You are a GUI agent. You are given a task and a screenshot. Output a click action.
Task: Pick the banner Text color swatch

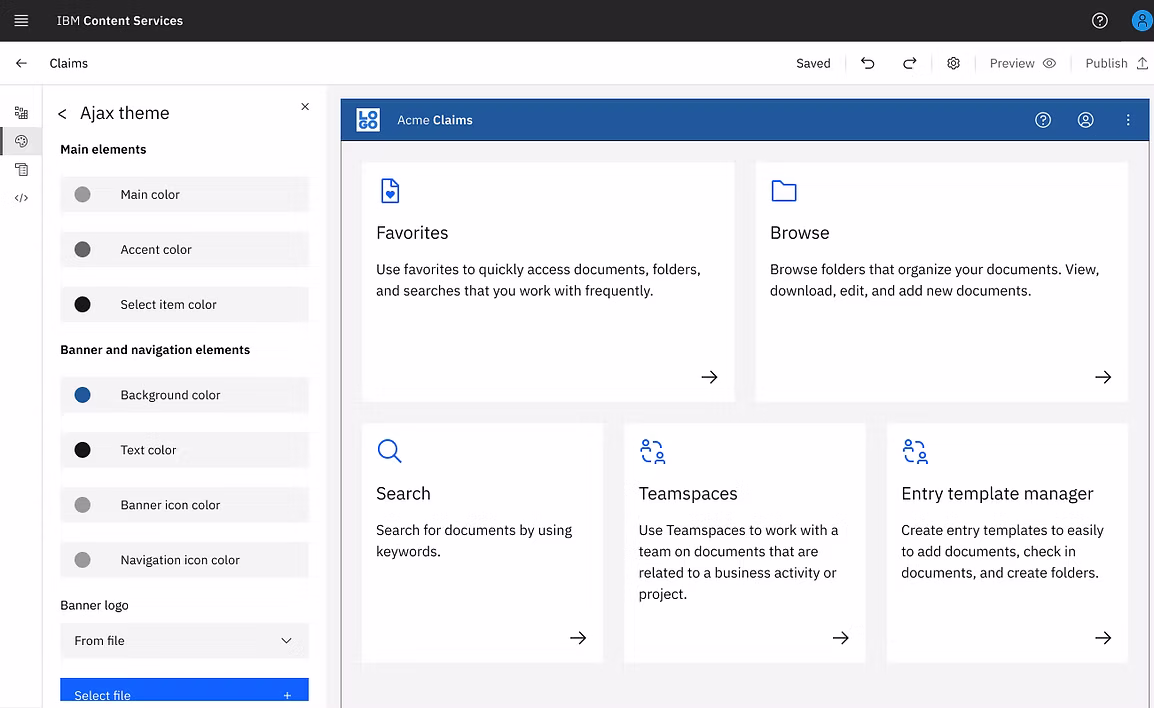[x=82, y=450]
